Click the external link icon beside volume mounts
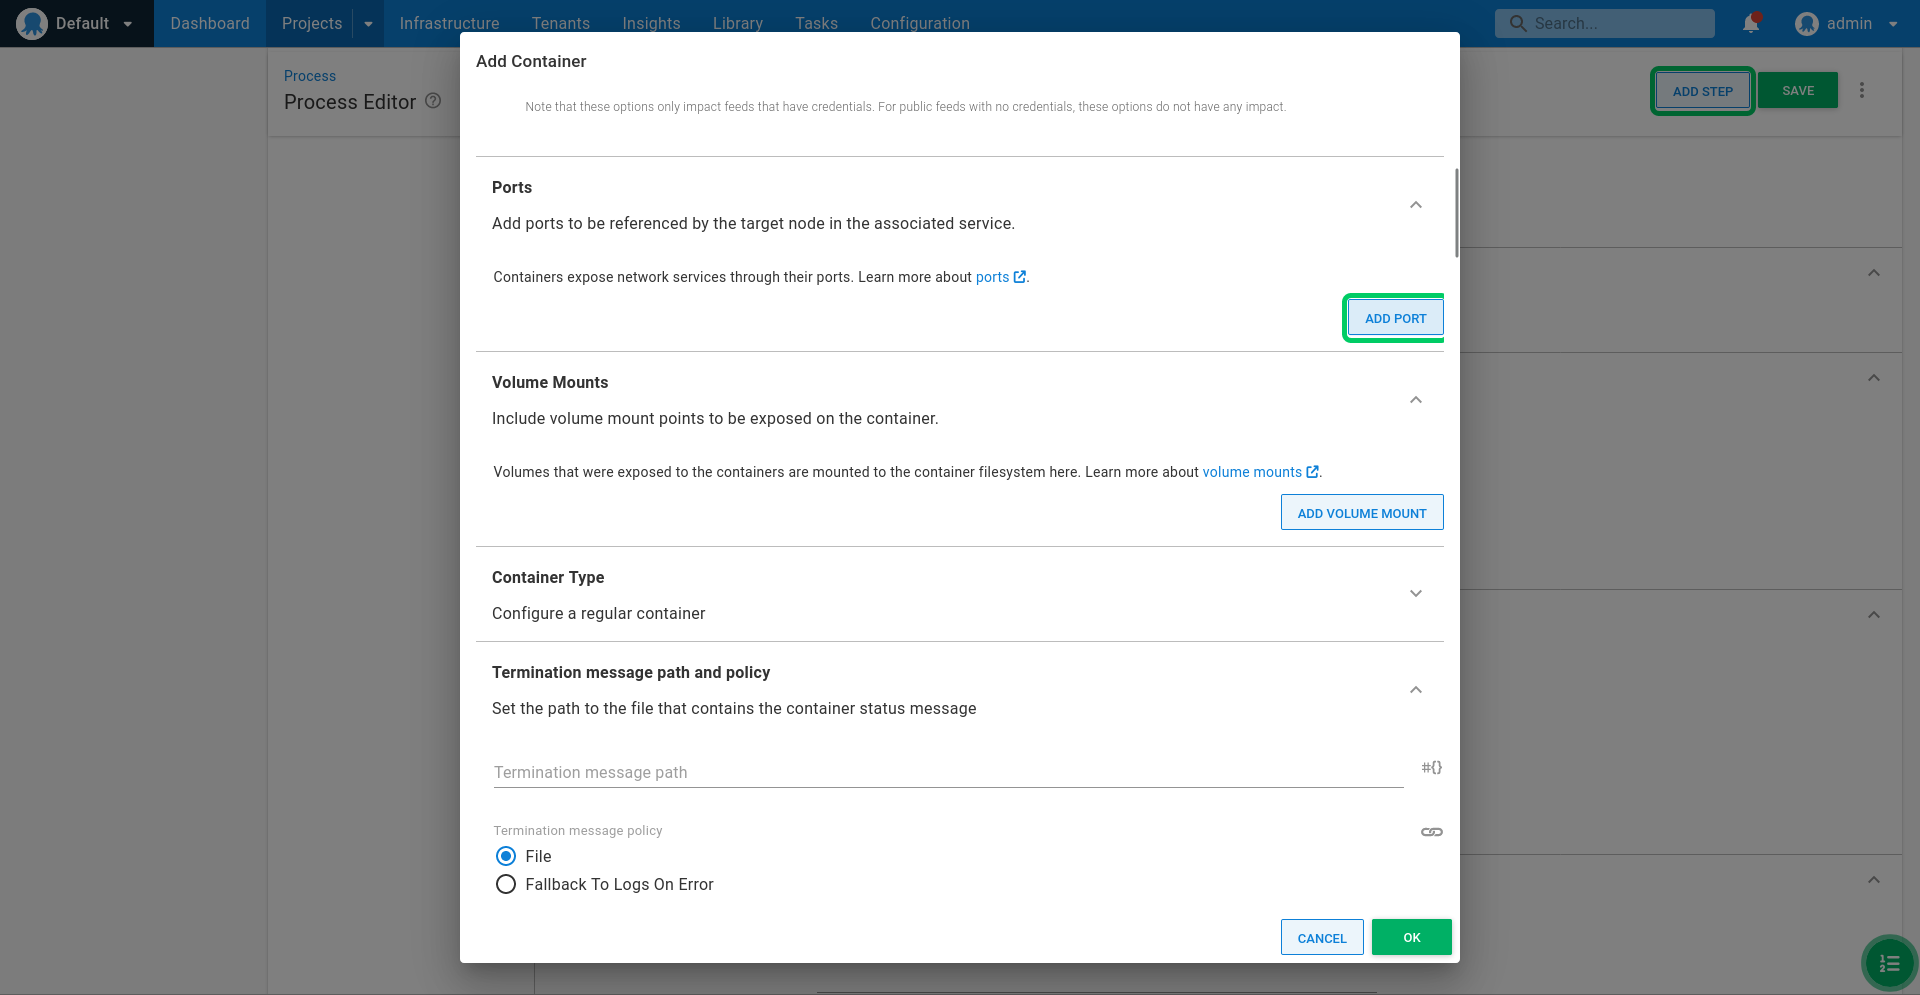The height and width of the screenshot is (995, 1920). pos(1312,472)
